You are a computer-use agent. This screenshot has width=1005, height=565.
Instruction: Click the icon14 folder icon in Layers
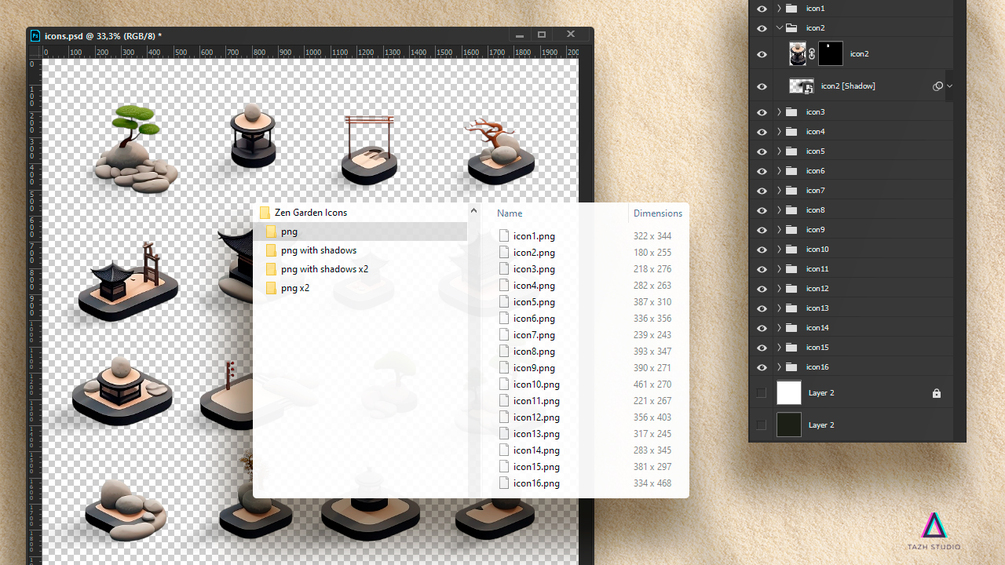tap(792, 328)
